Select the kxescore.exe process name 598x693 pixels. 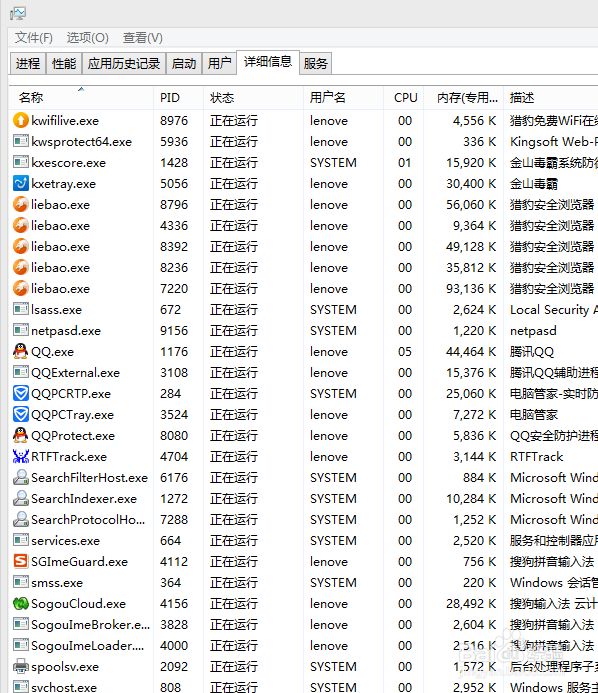(x=69, y=163)
